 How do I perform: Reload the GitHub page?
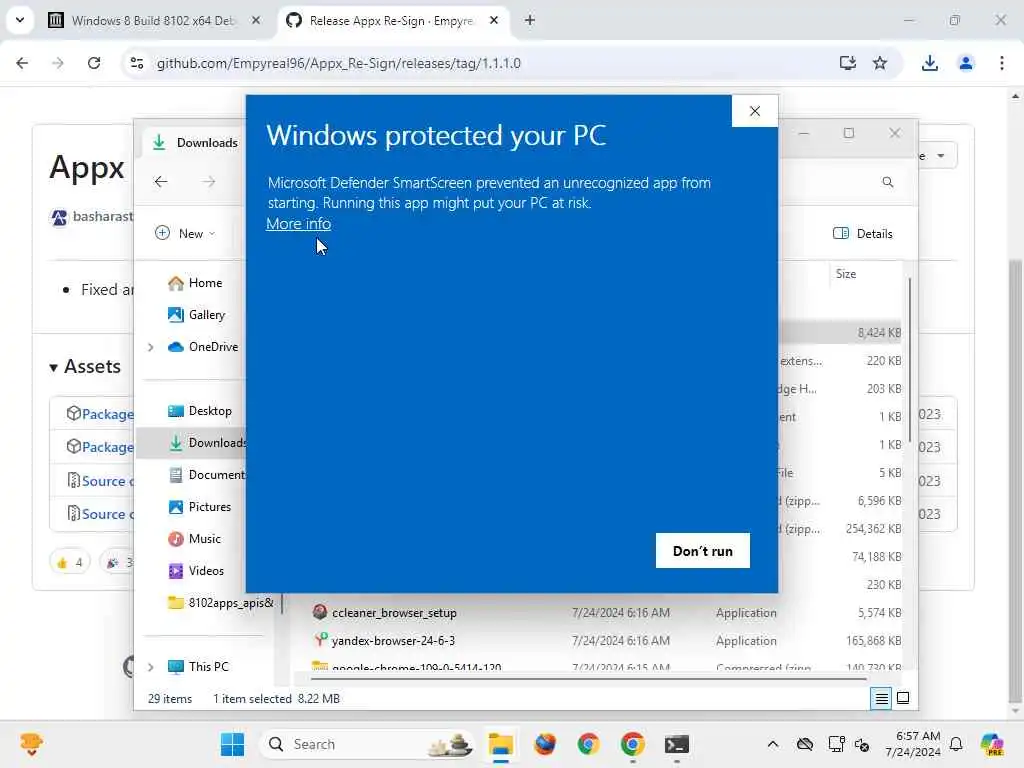tap(94, 63)
